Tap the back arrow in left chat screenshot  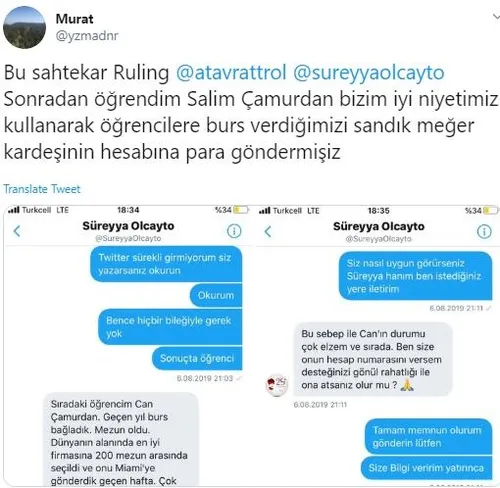pyautogui.click(x=17, y=231)
